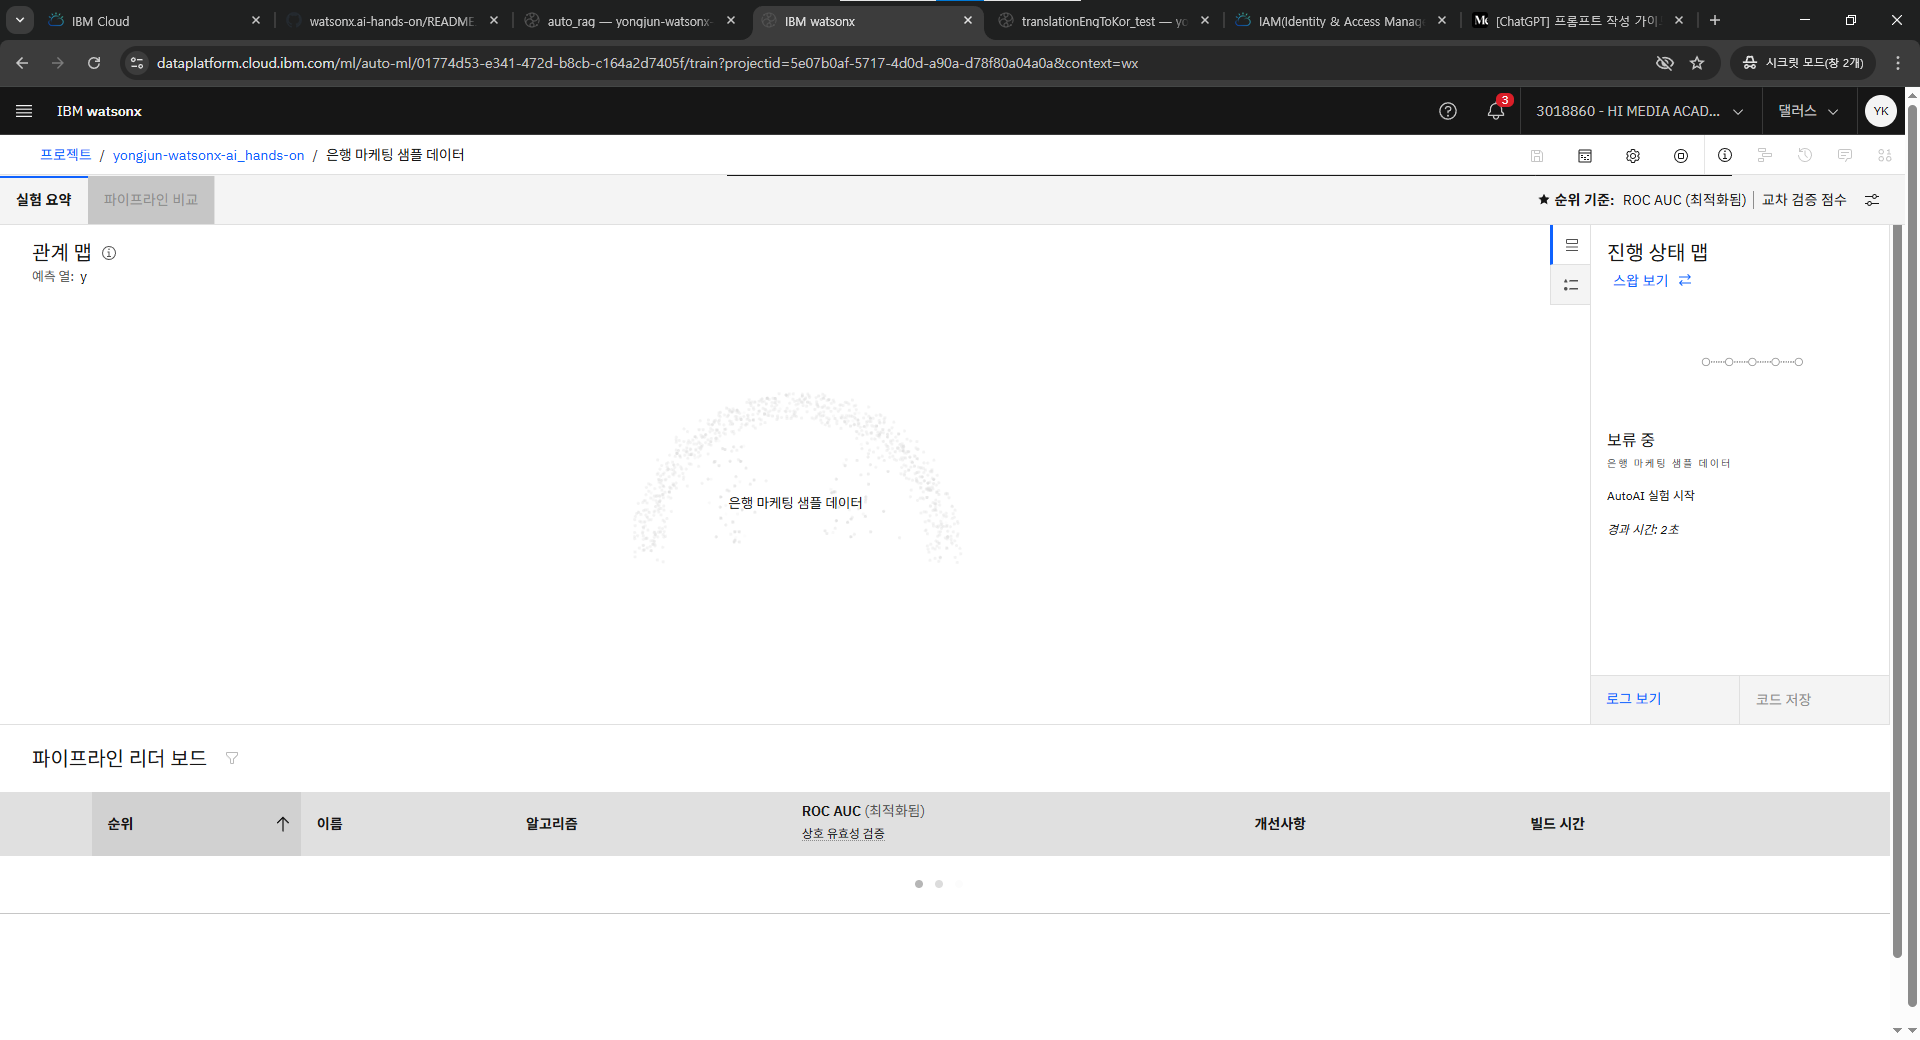
Task: Open ranking settings sliders icon
Action: 1872,200
